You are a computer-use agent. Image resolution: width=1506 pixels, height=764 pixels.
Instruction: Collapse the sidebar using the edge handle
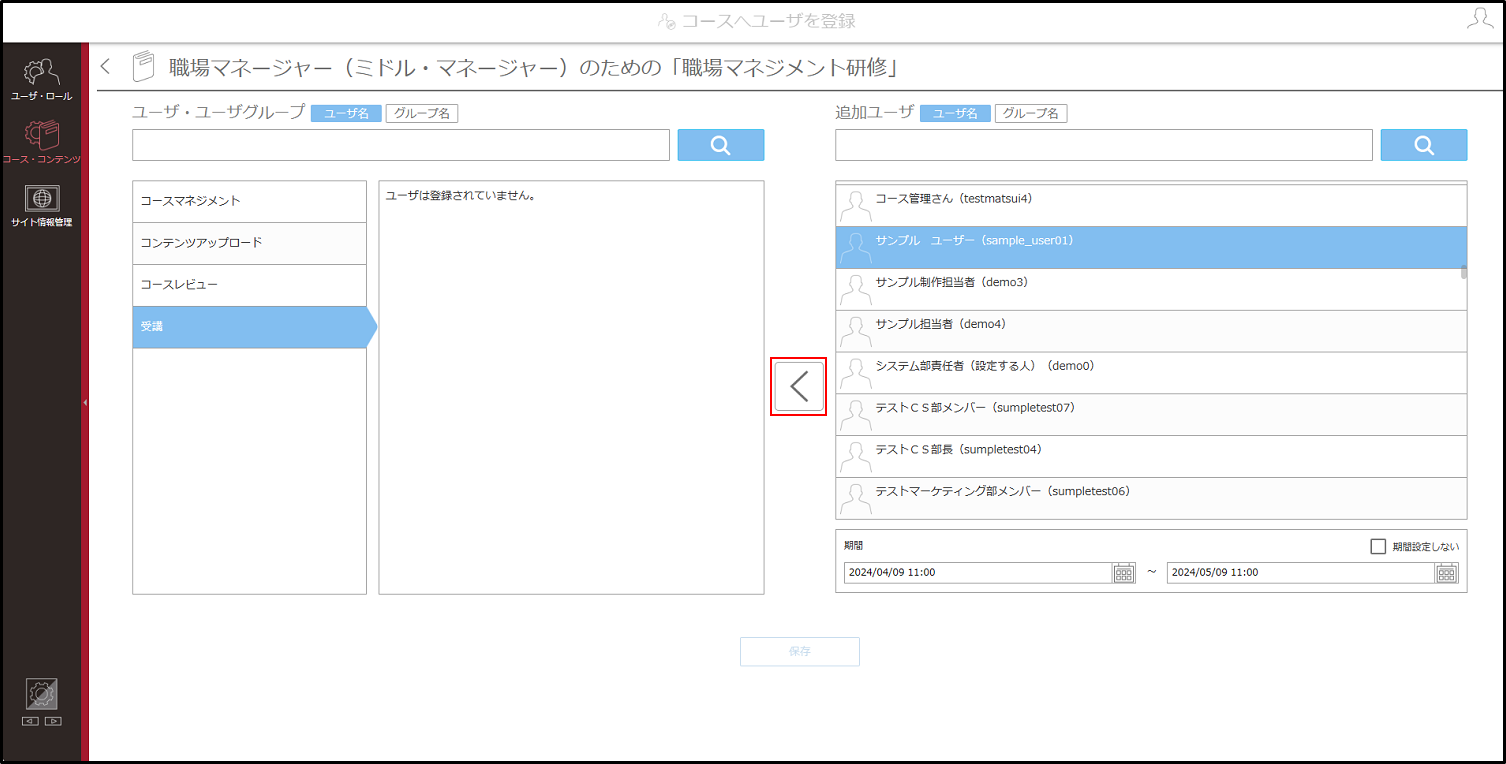point(85,402)
